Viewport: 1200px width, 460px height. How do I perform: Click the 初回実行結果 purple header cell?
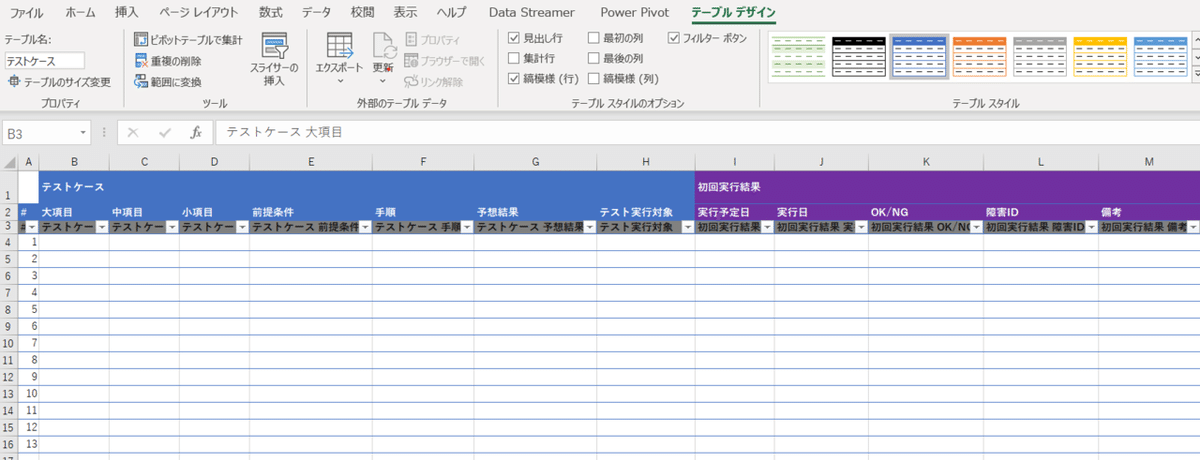pos(947,187)
